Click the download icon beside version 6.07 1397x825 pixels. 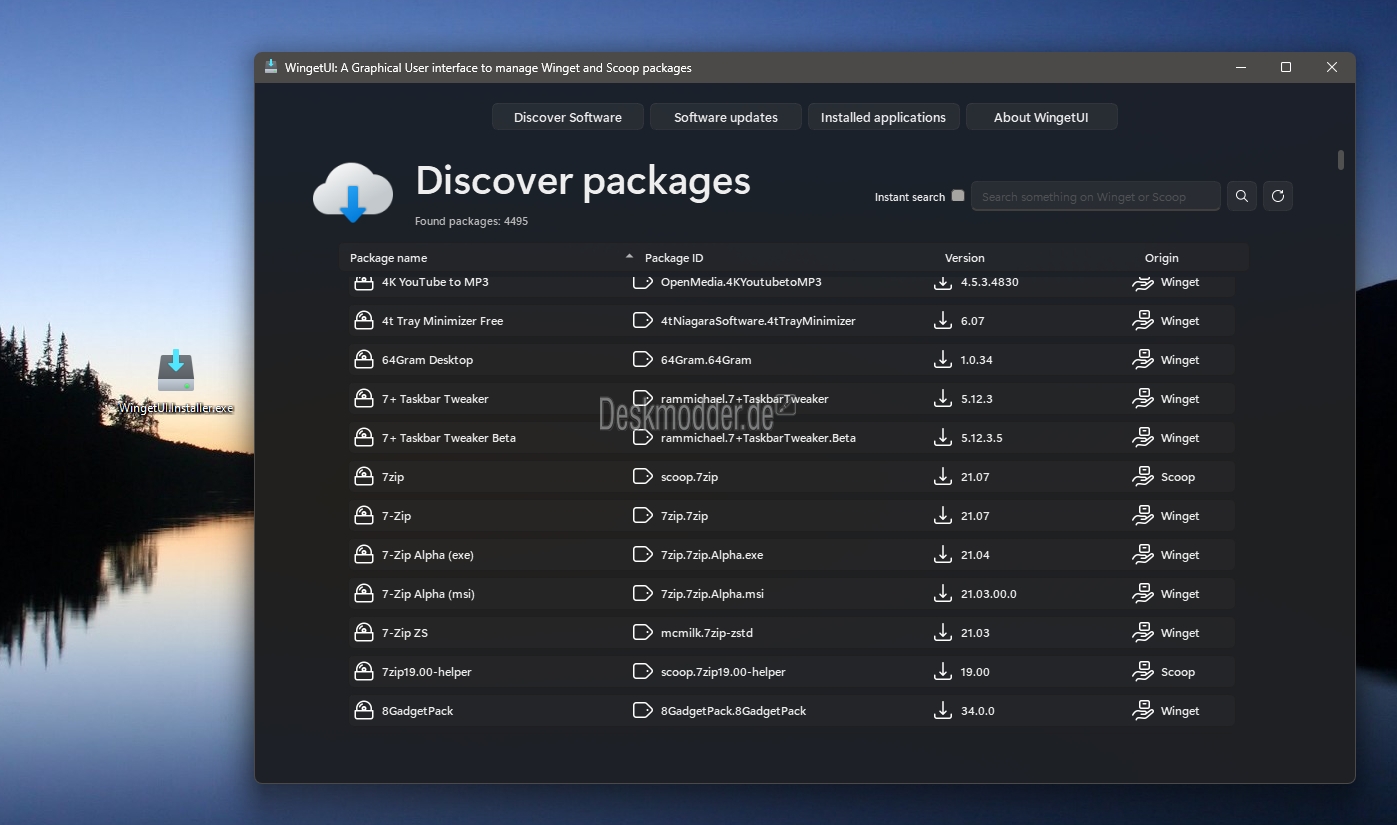[942, 320]
